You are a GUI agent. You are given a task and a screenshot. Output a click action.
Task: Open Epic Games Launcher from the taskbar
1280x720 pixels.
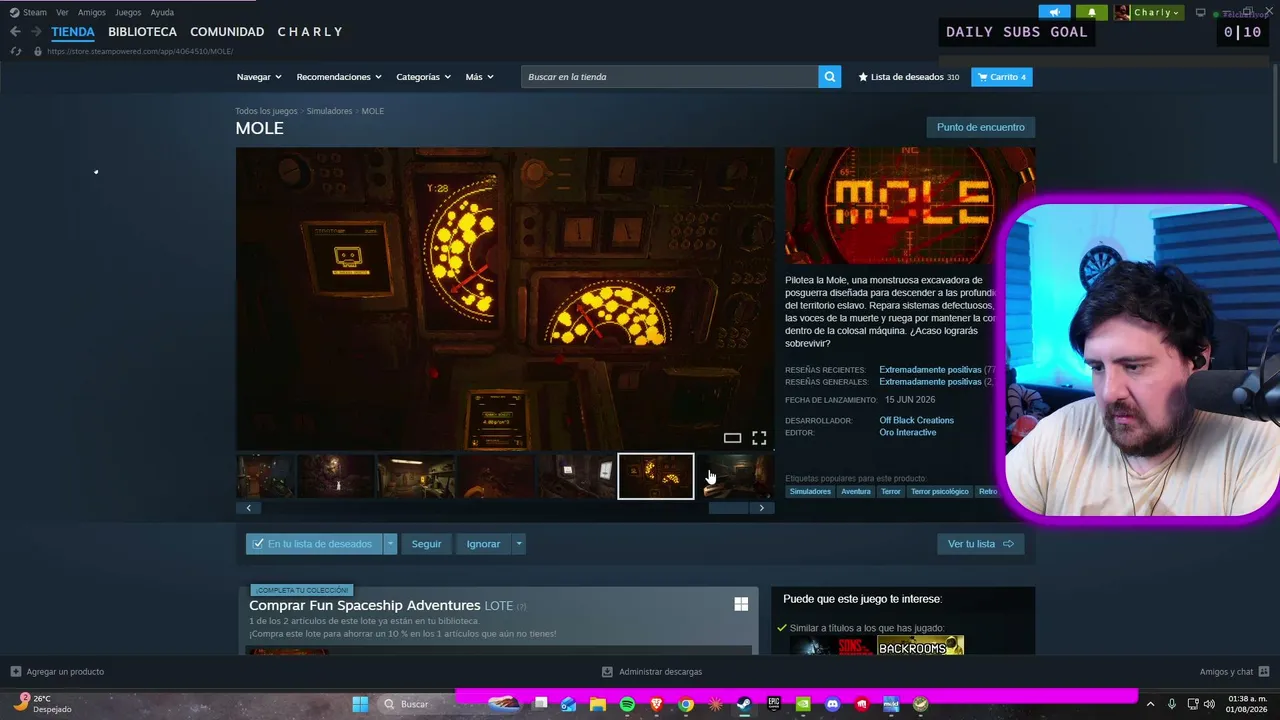(774, 704)
